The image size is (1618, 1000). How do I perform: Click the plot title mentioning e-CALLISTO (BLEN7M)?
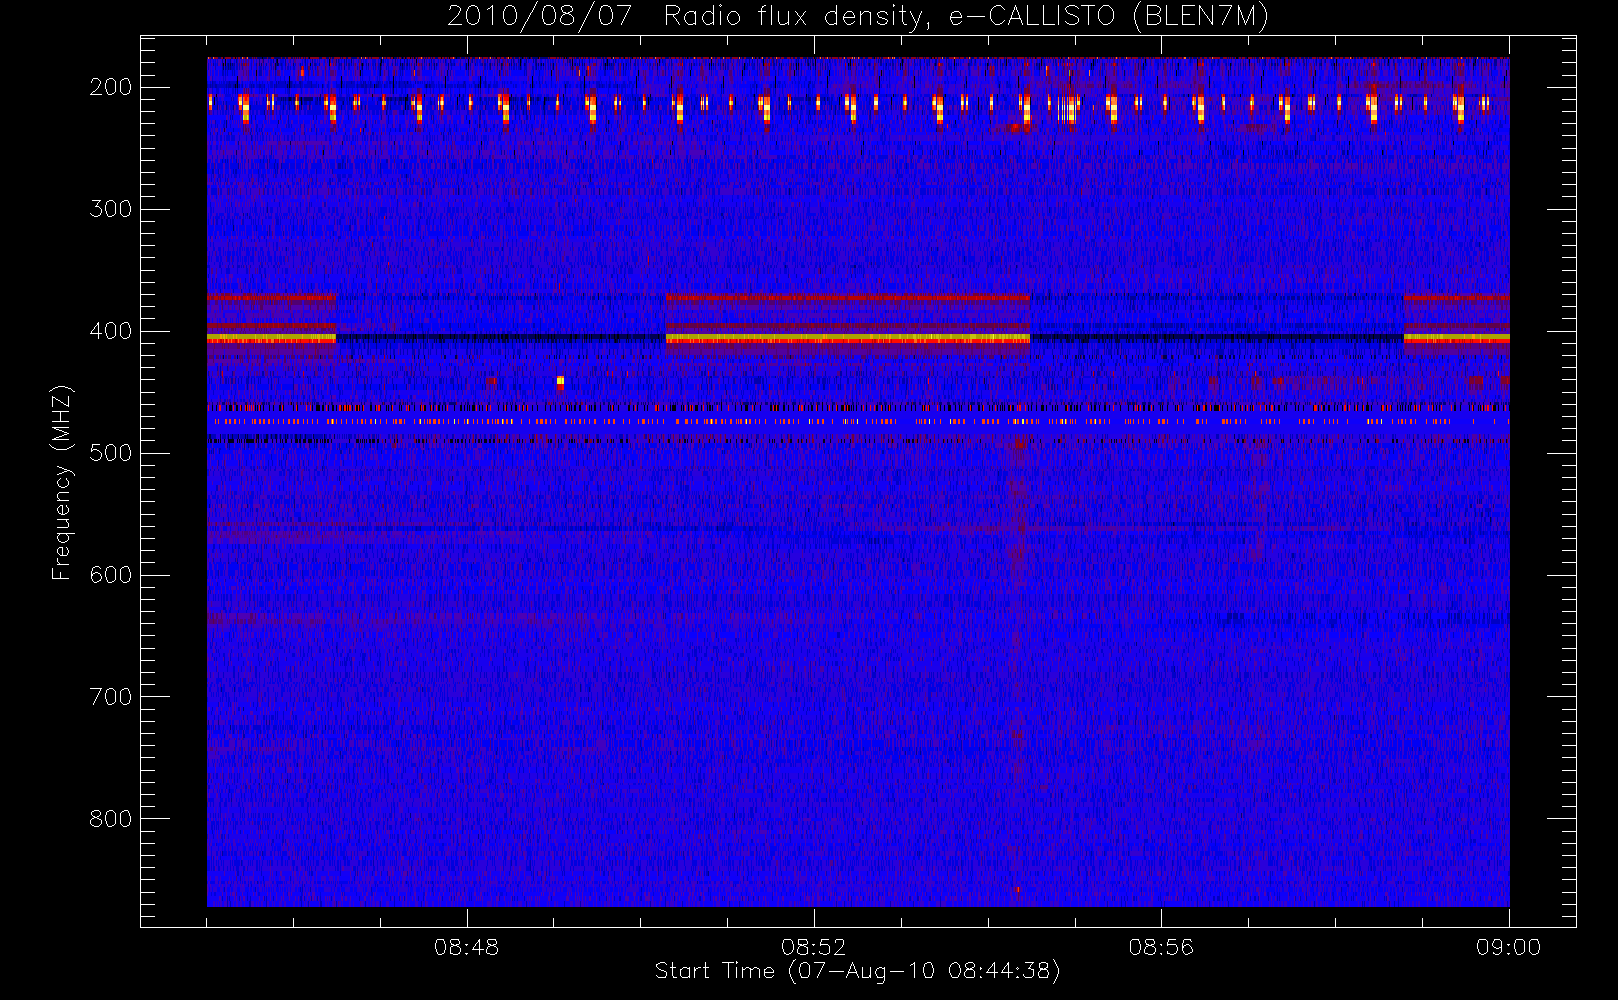[858, 17]
